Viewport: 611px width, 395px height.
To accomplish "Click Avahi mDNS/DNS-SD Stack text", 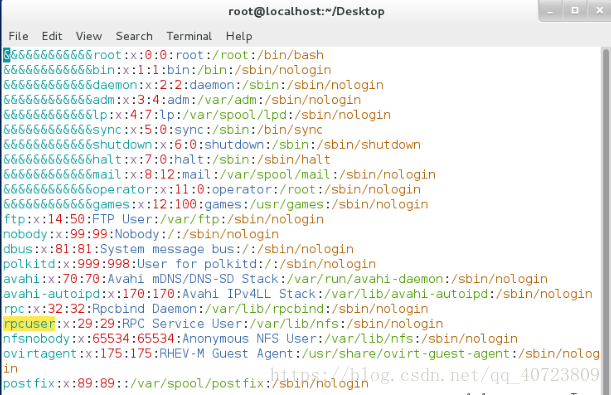I will pyautogui.click(x=193, y=279).
